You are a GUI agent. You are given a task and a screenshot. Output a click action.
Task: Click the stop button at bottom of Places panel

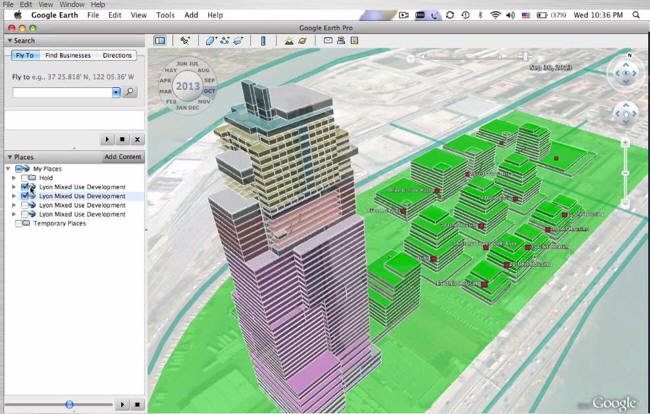point(137,404)
